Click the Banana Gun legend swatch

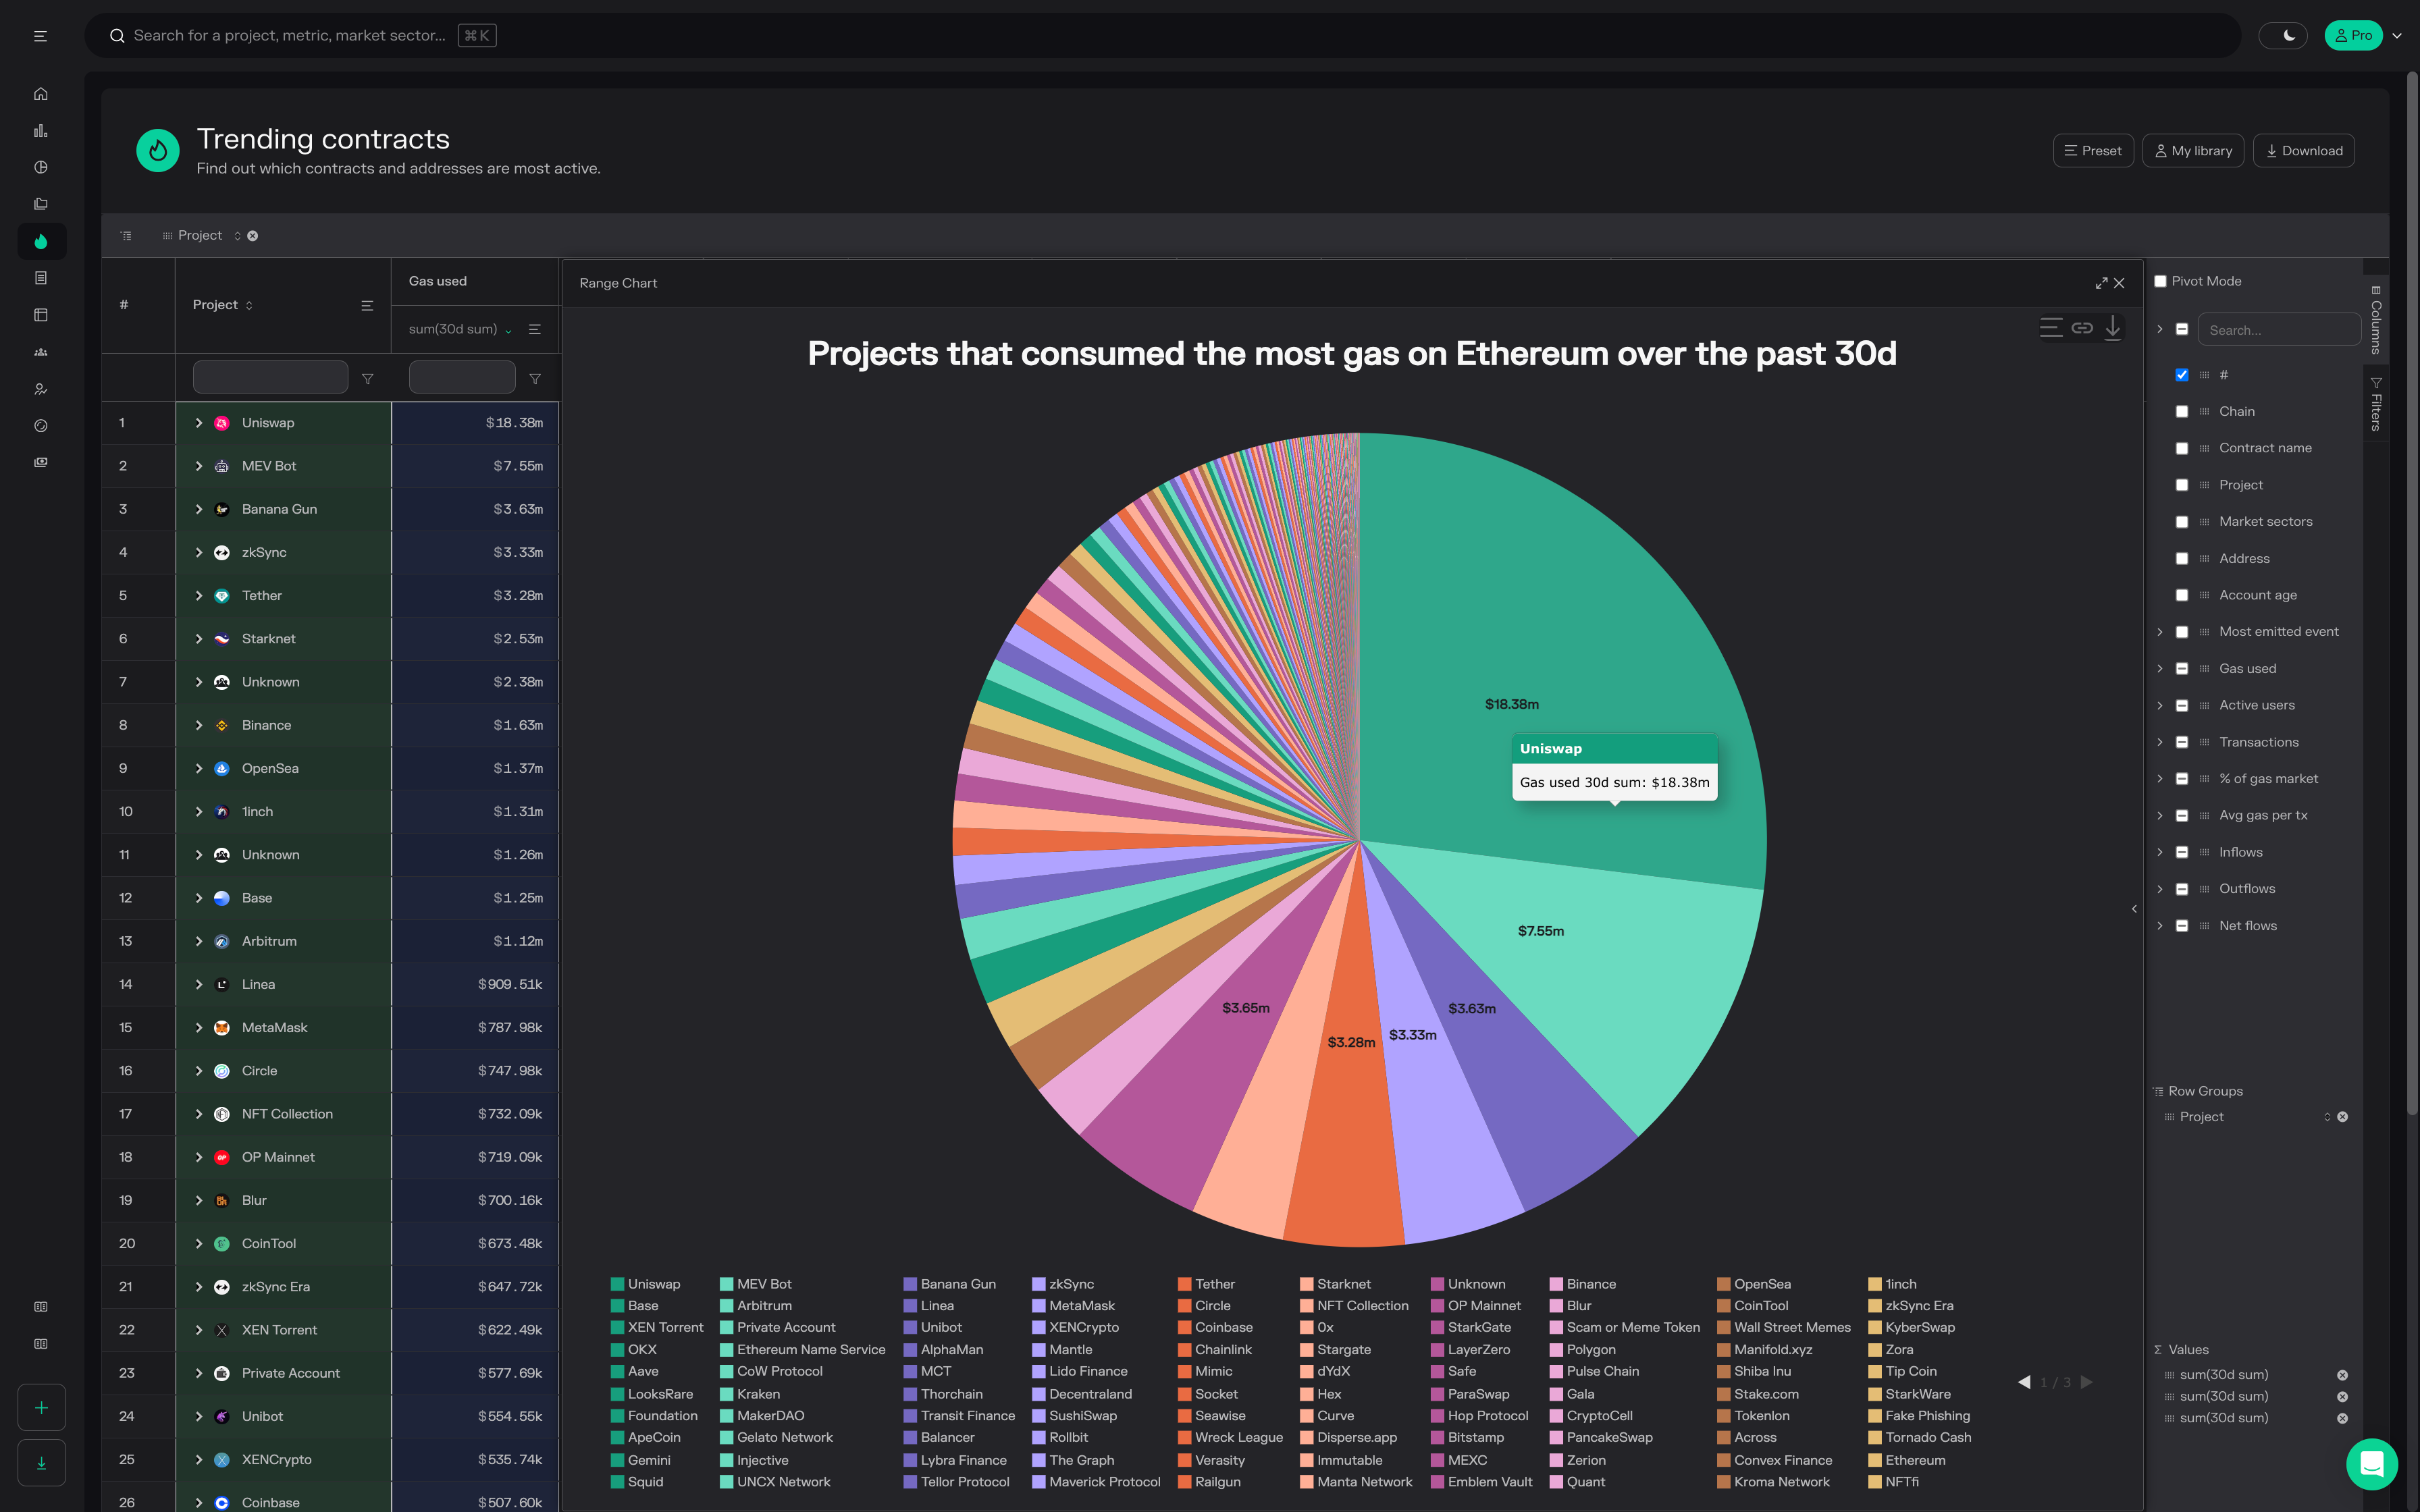(910, 1284)
